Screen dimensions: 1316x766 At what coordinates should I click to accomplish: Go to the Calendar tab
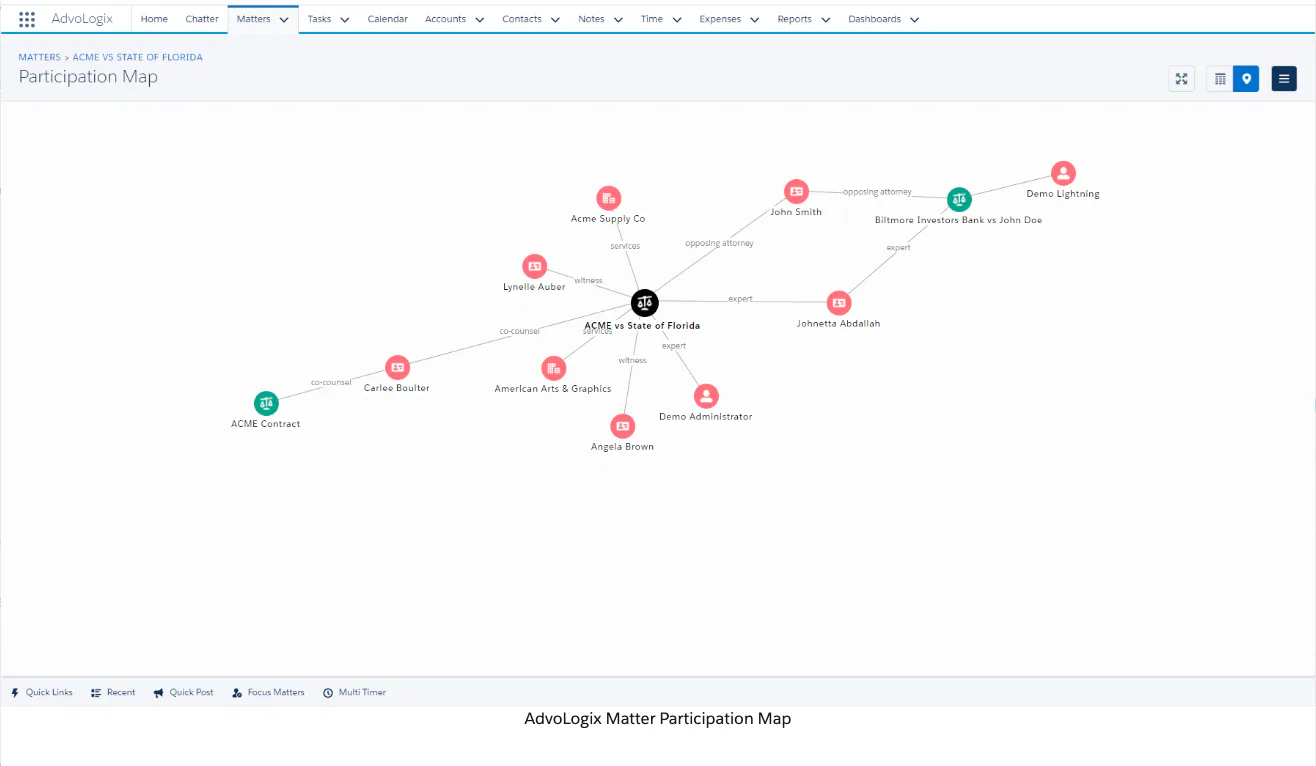point(387,19)
